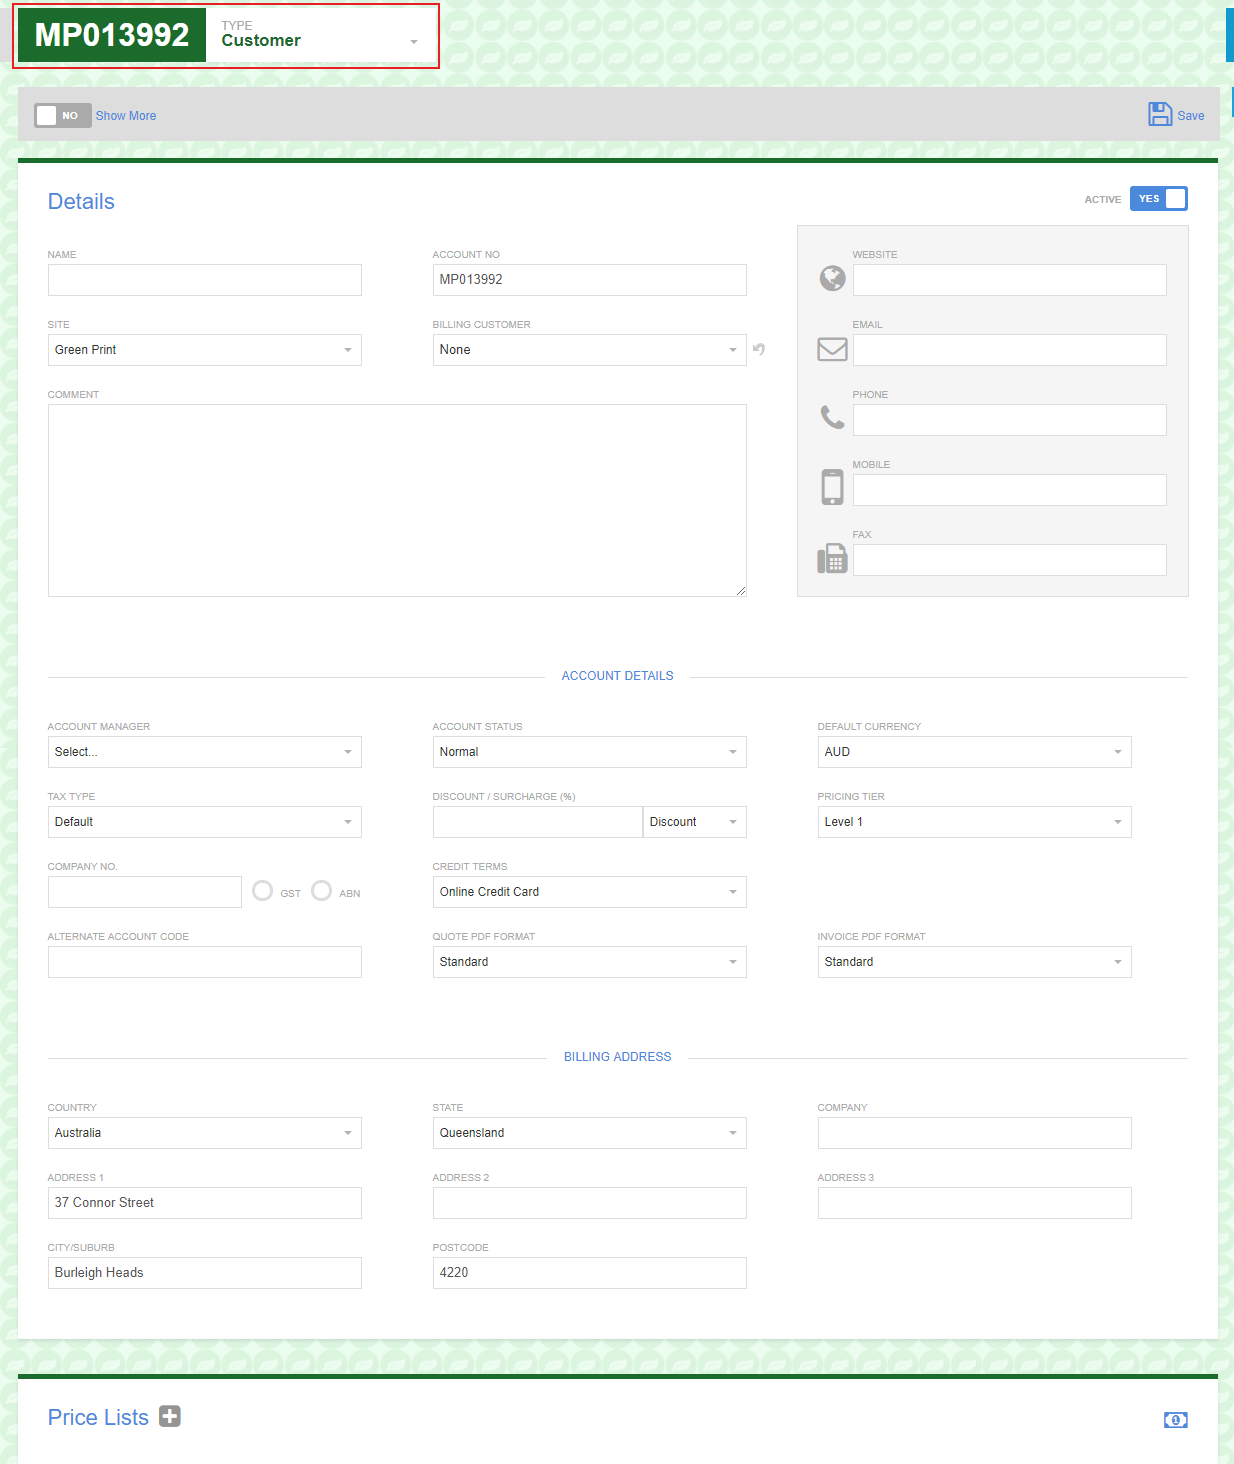Screen dimensions: 1234x1464
Task: Click the website globe icon
Action: pyautogui.click(x=832, y=278)
